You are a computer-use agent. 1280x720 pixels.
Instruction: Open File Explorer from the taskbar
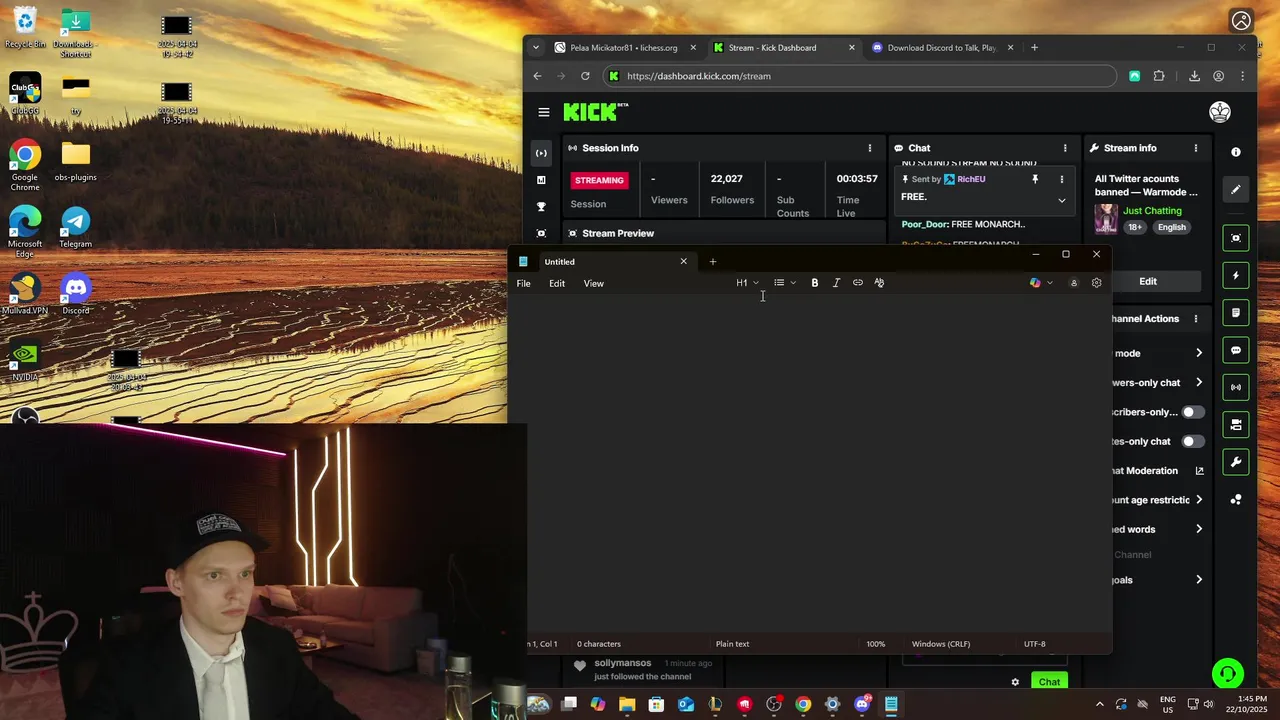point(627,704)
